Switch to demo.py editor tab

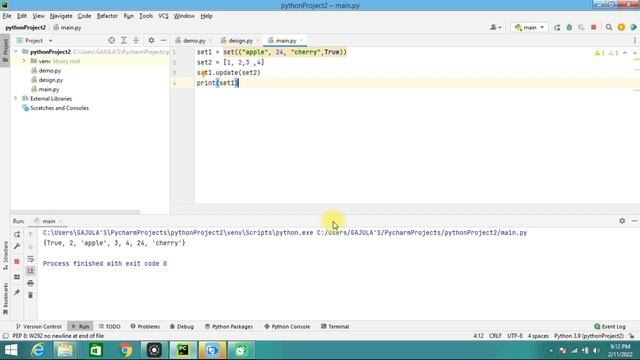coord(194,40)
